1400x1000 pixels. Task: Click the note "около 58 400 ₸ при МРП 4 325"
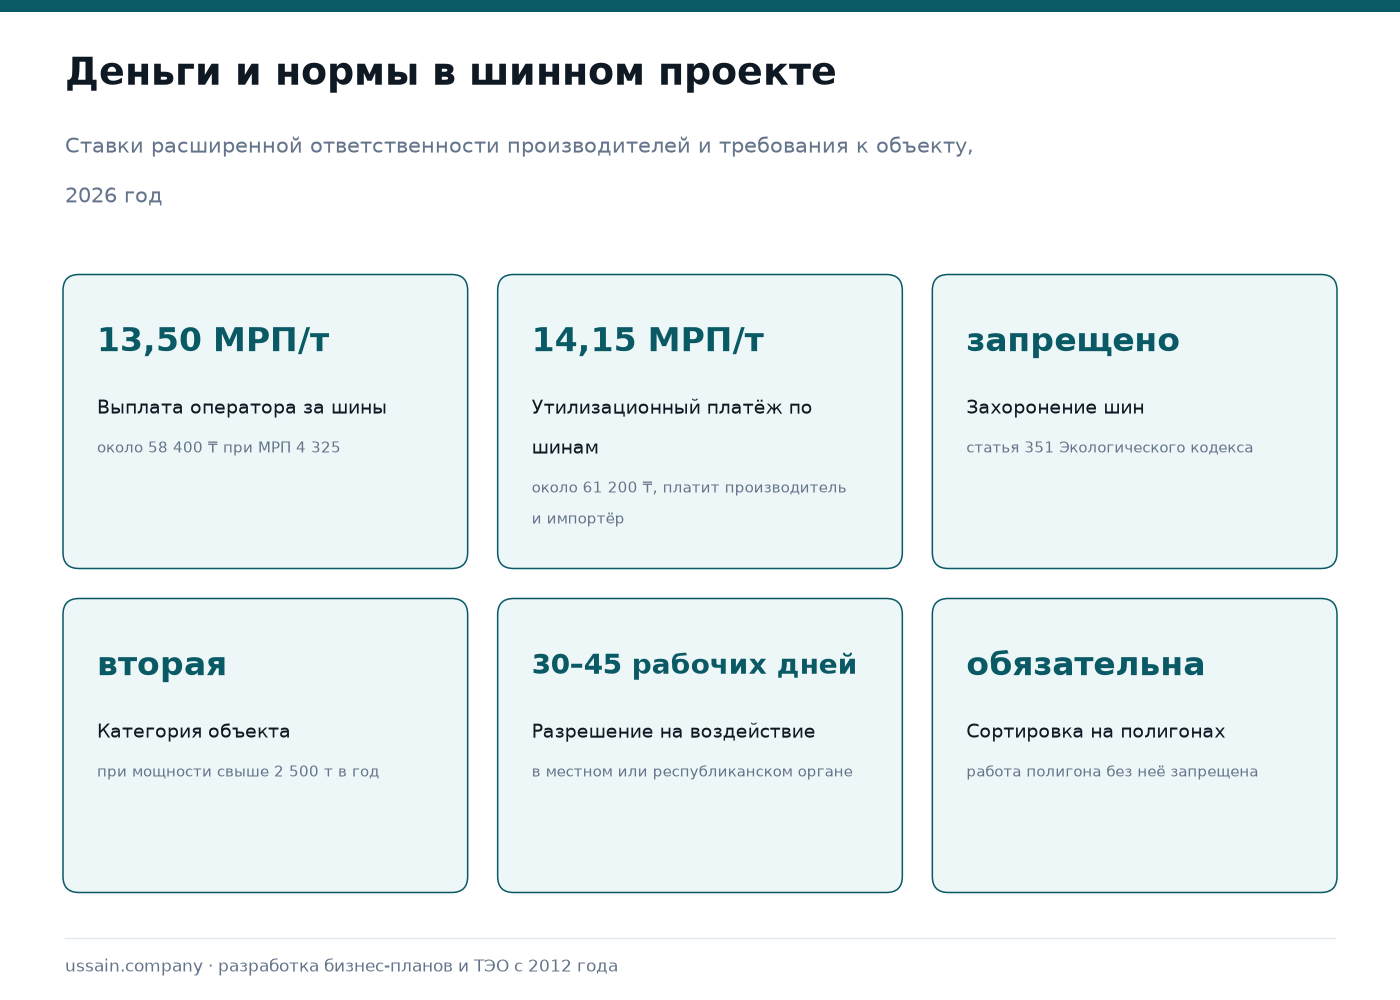pos(219,448)
